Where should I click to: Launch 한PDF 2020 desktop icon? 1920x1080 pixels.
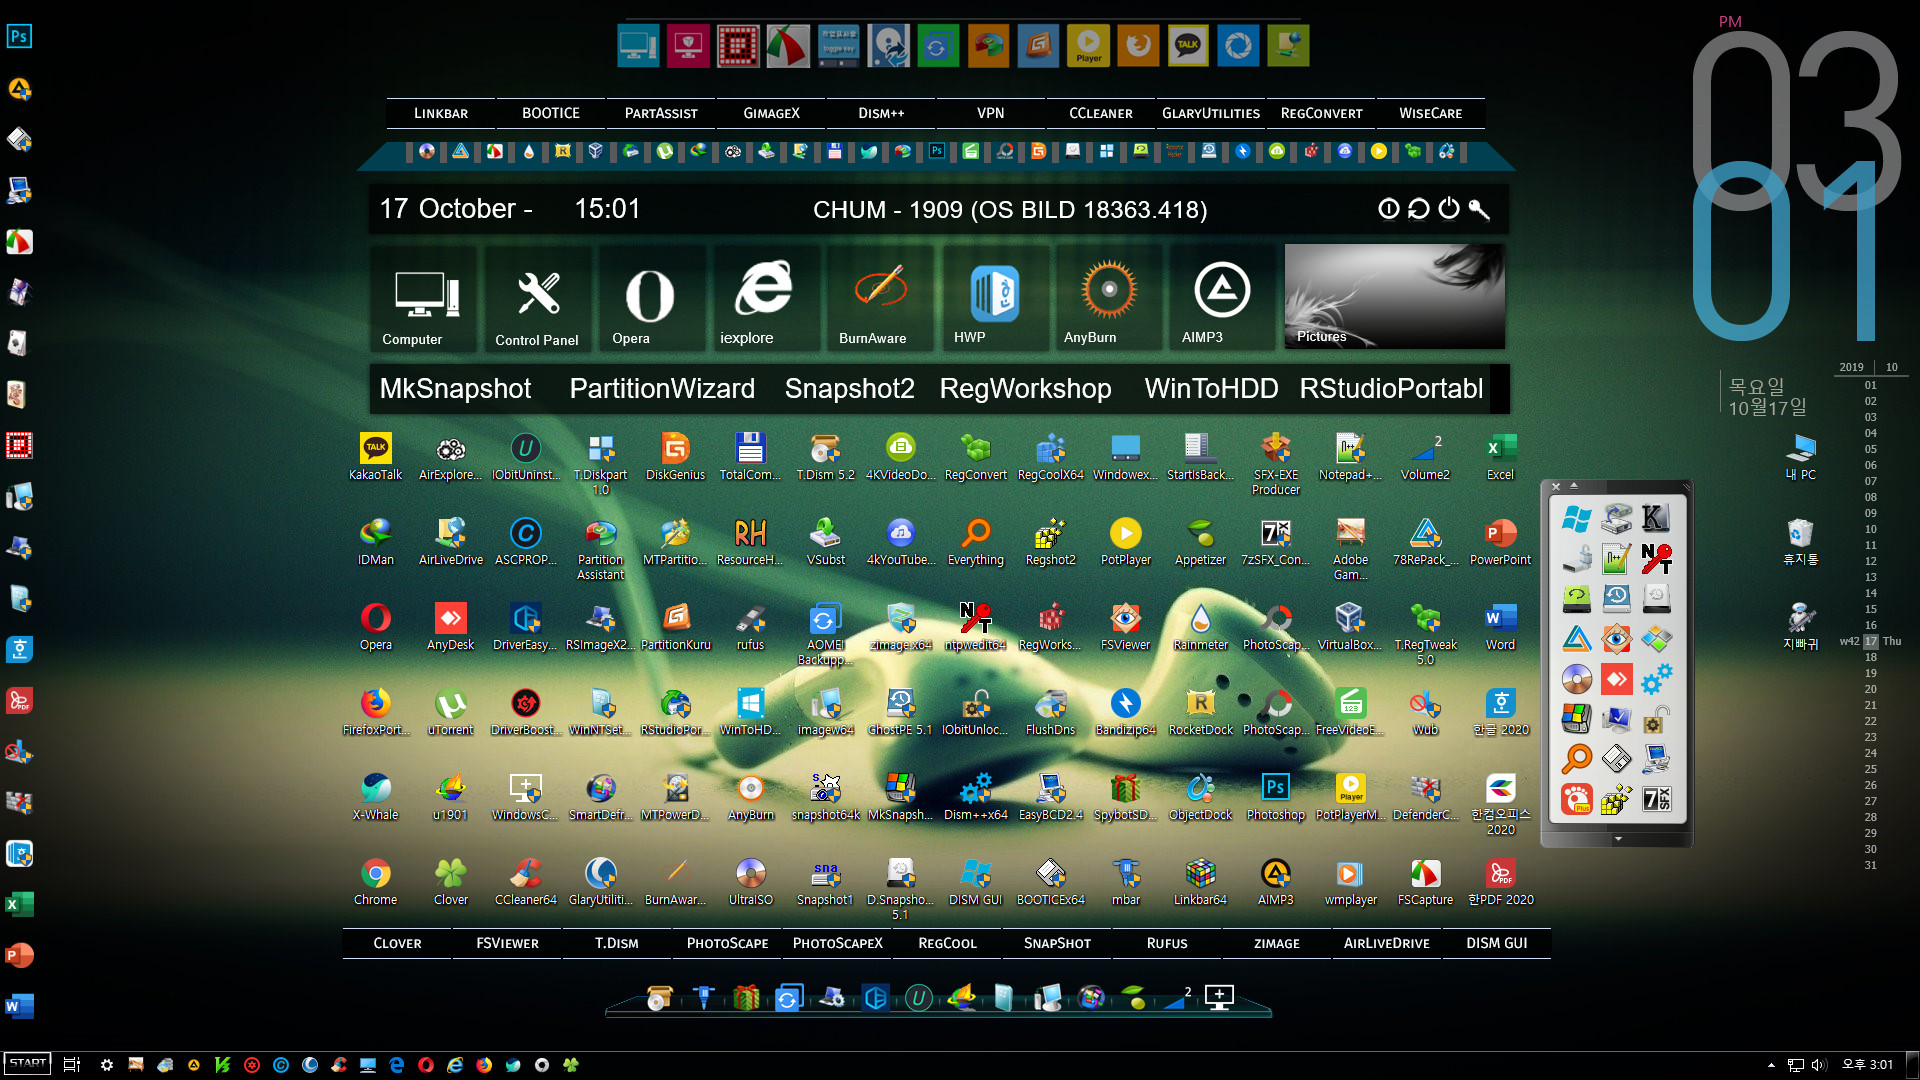(1500, 881)
